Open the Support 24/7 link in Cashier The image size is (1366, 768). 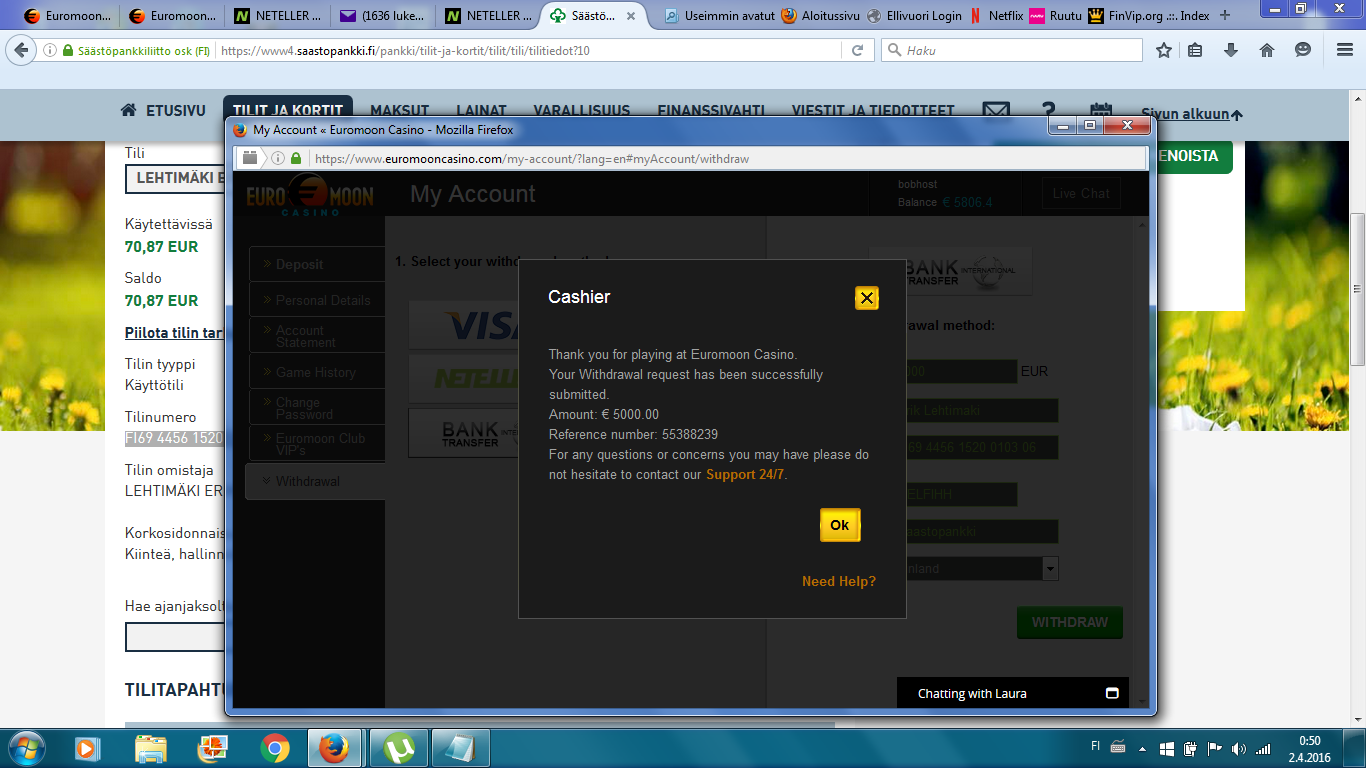745,474
